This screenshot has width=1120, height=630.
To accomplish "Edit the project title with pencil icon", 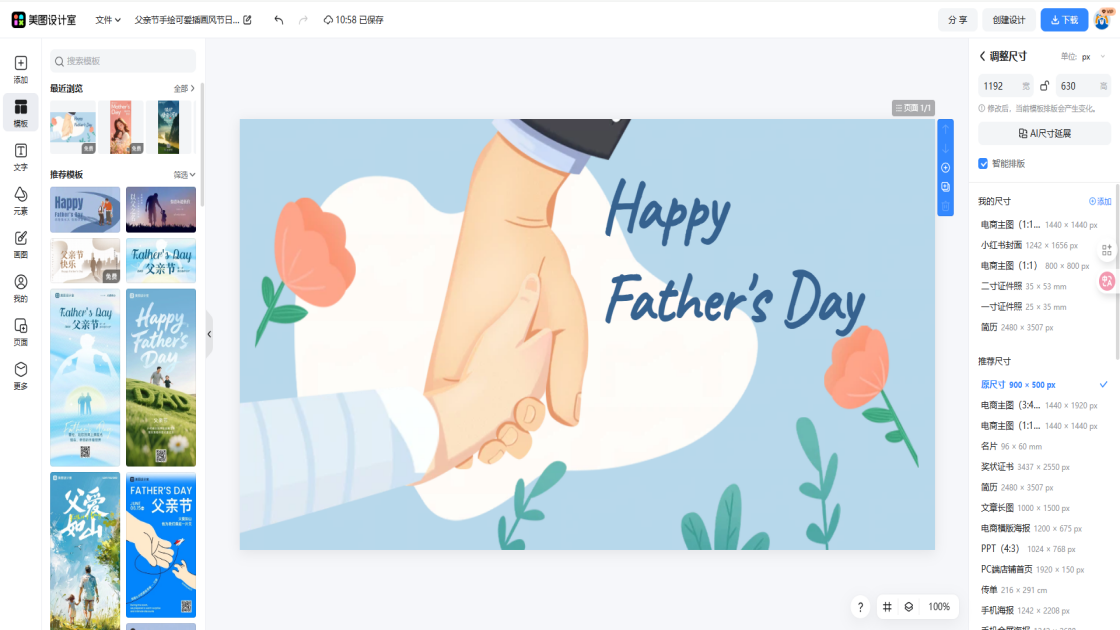I will click(248, 20).
